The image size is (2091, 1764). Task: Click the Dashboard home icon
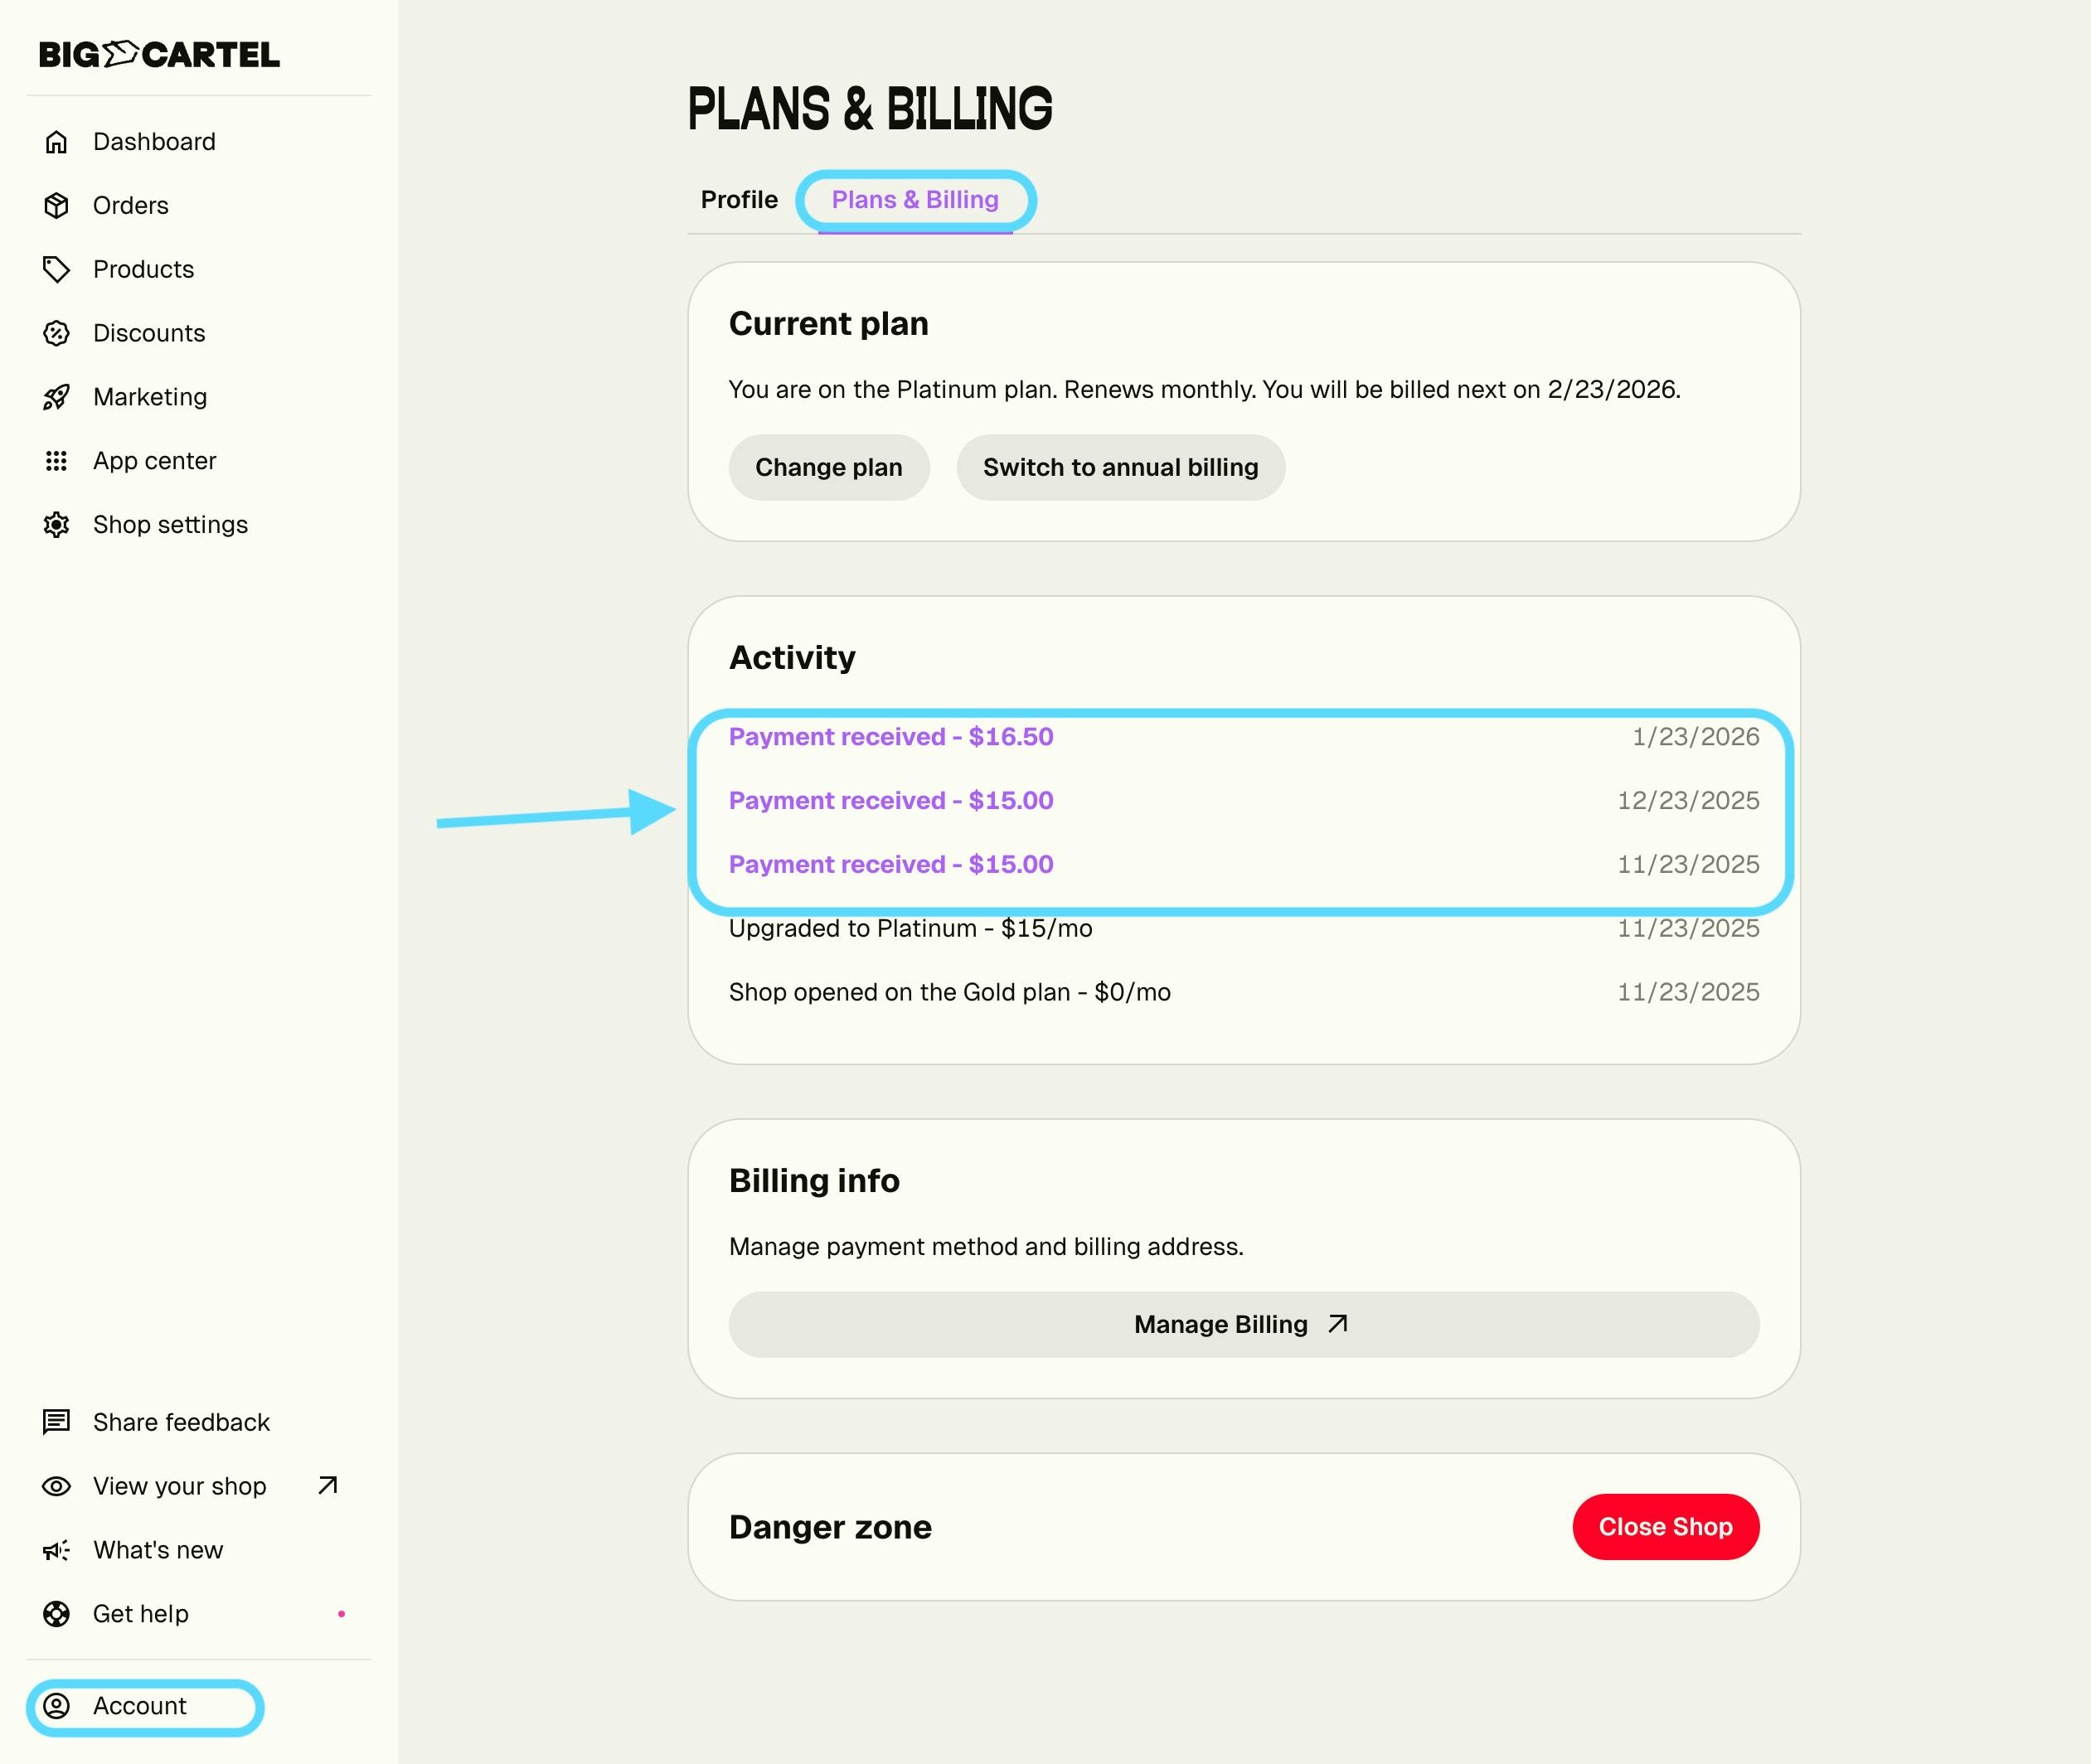[x=56, y=142]
